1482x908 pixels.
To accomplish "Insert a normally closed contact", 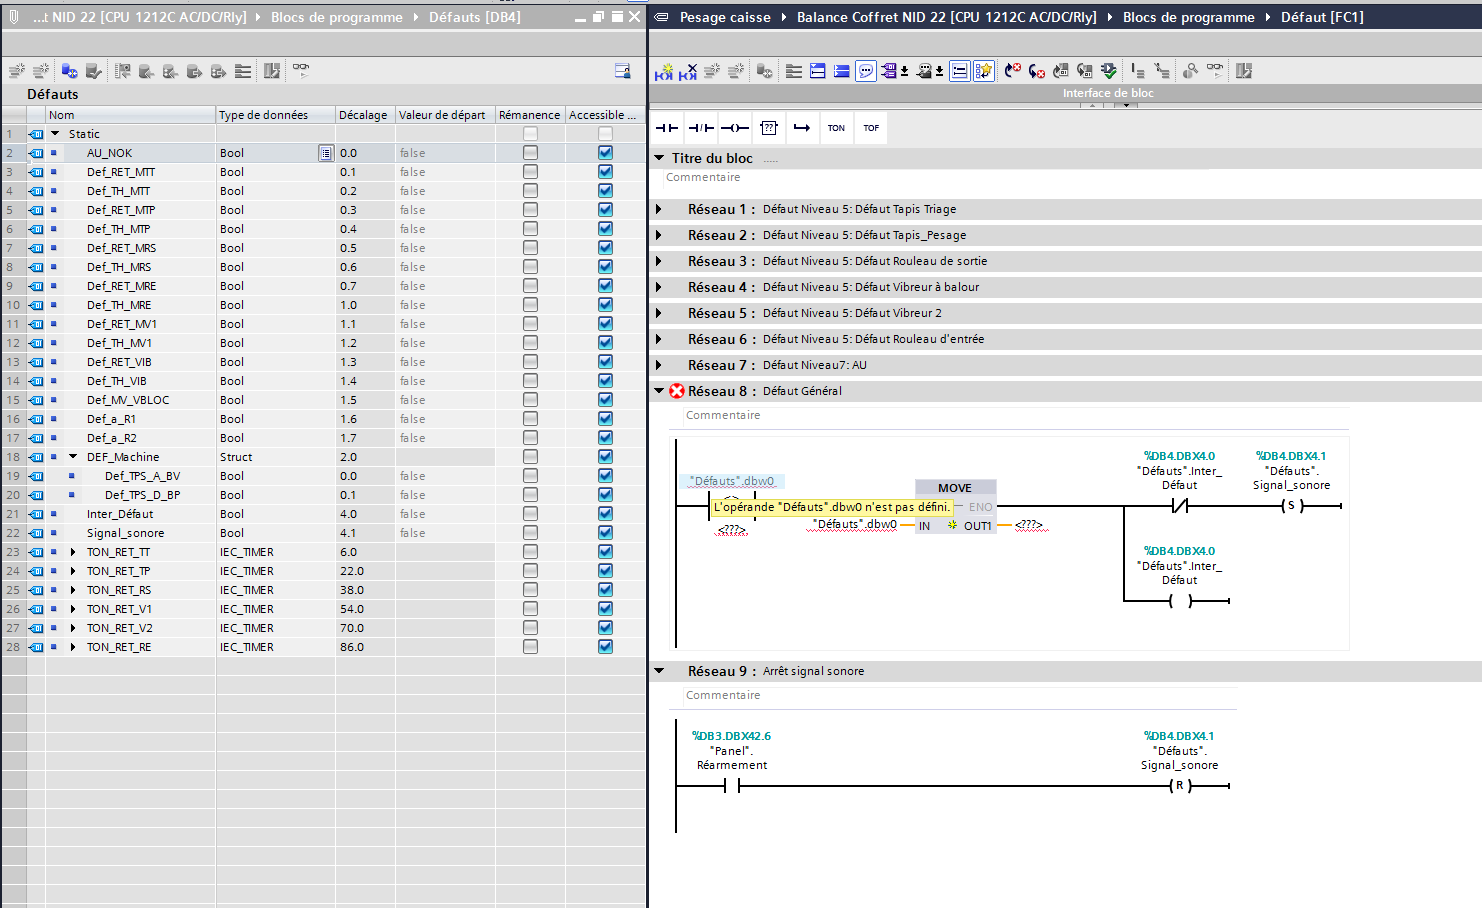I will (x=701, y=128).
